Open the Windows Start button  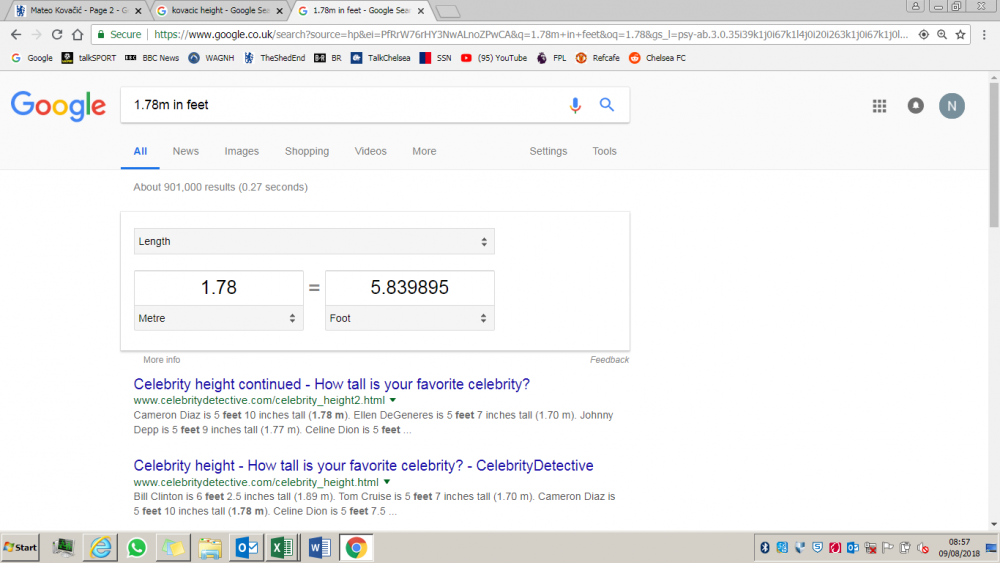pyautogui.click(x=20, y=548)
